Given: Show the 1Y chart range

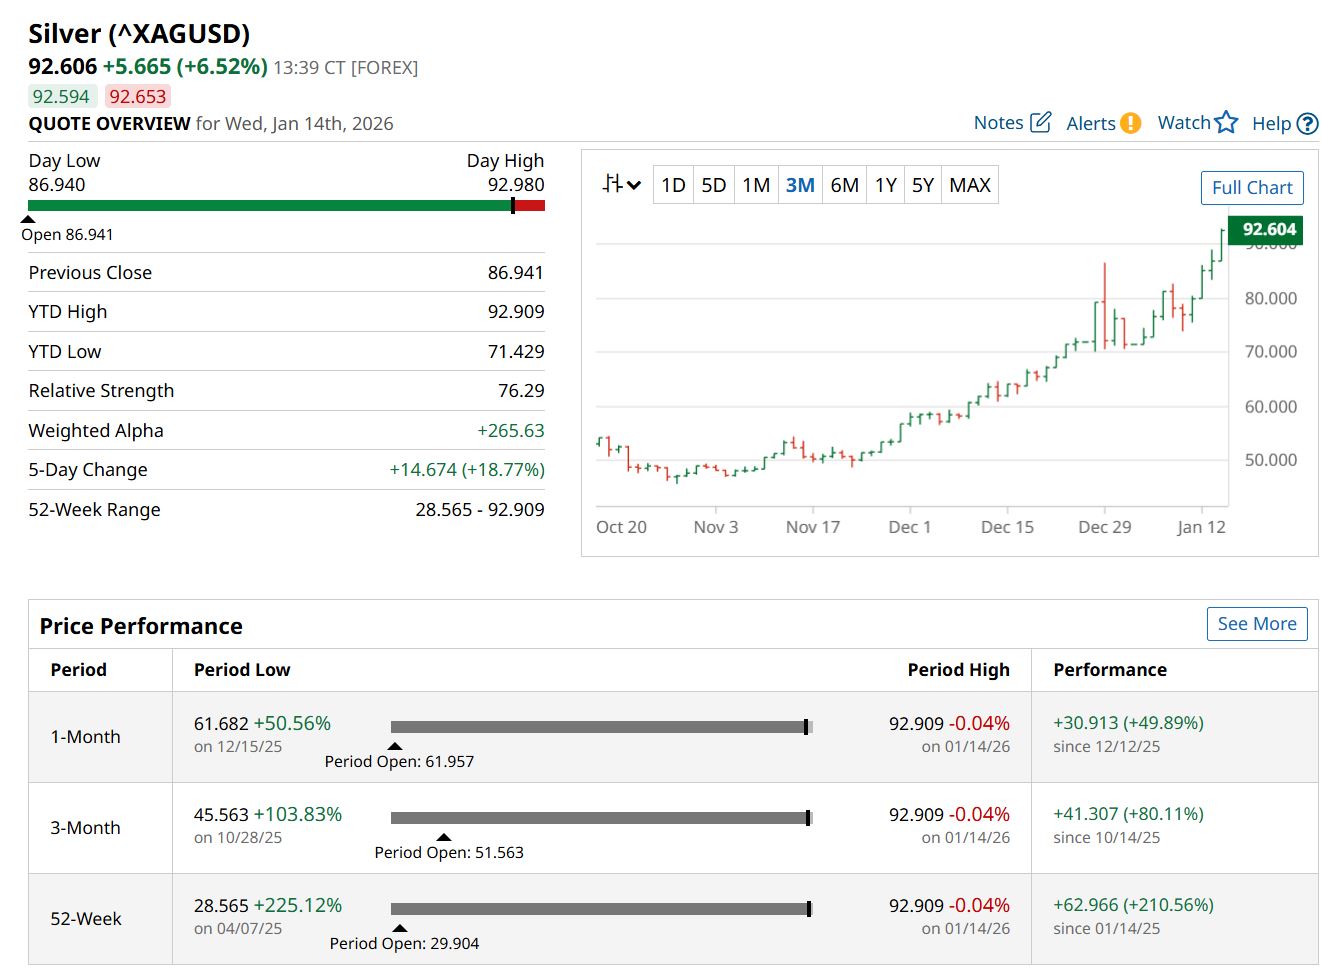Looking at the screenshot, I should pos(886,185).
